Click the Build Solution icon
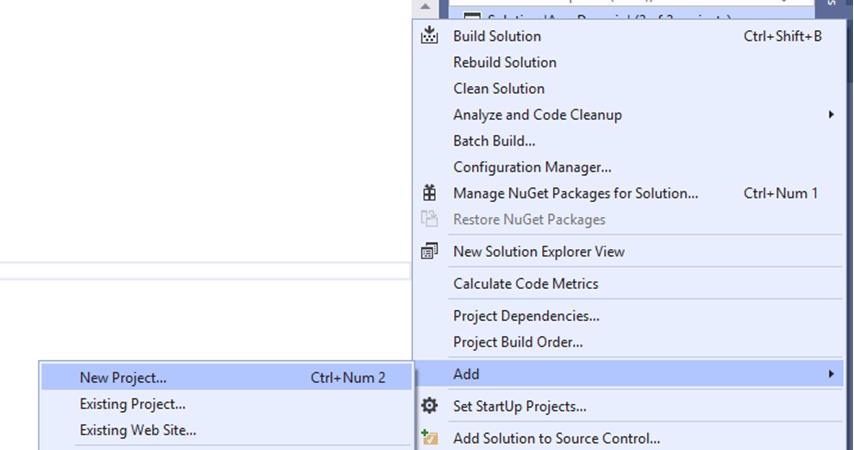The height and width of the screenshot is (450, 854). tap(430, 36)
